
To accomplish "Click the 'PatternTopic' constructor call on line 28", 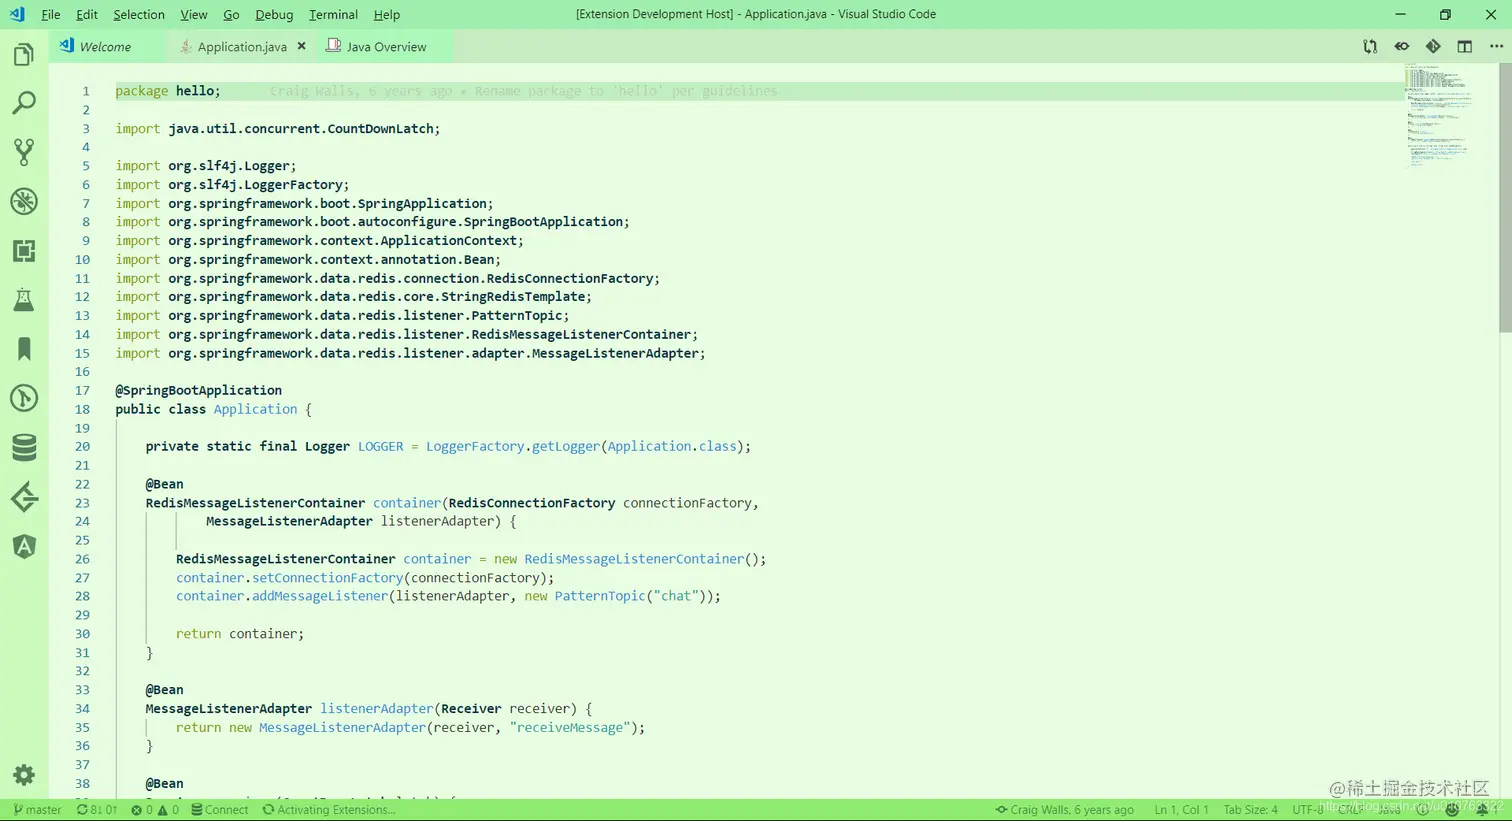I will [600, 596].
